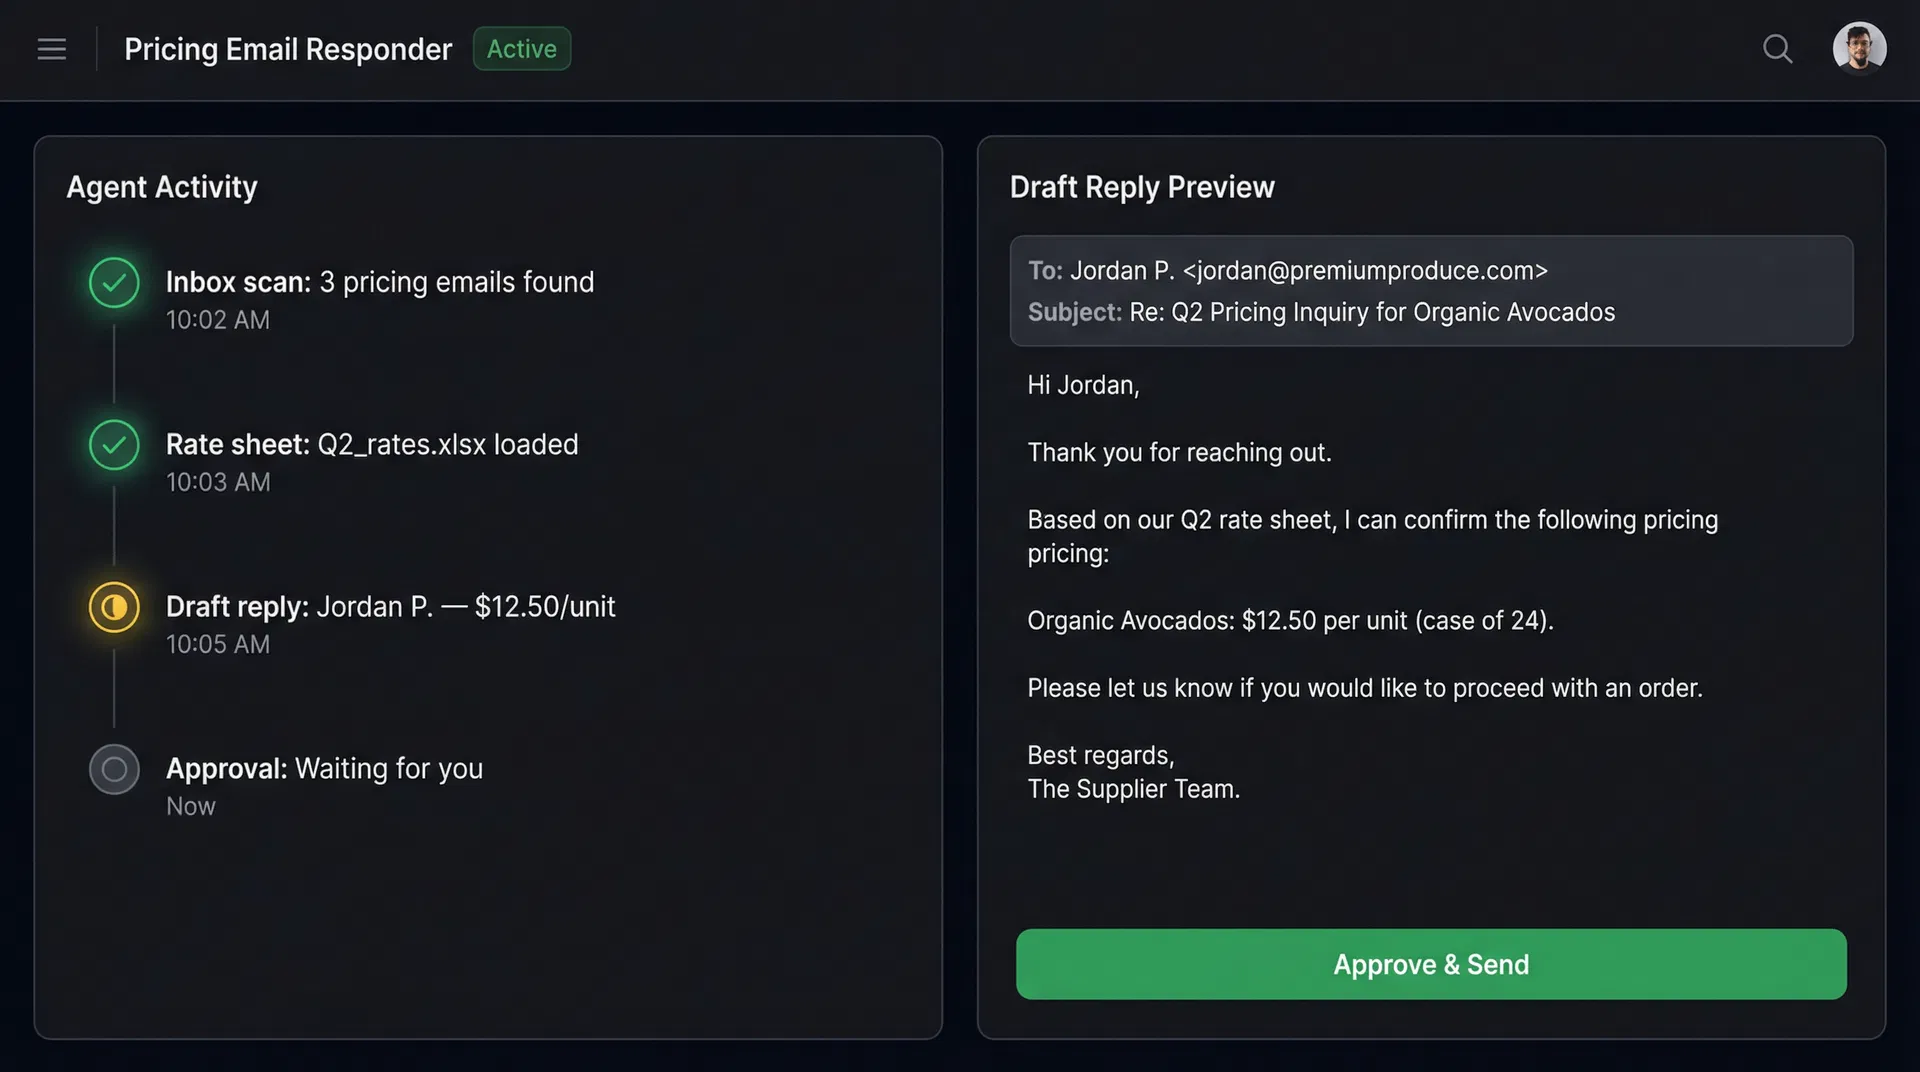Select the Q2_rates.xlsx loaded activity entry
Screen dimensions: 1920x1072
[372, 445]
